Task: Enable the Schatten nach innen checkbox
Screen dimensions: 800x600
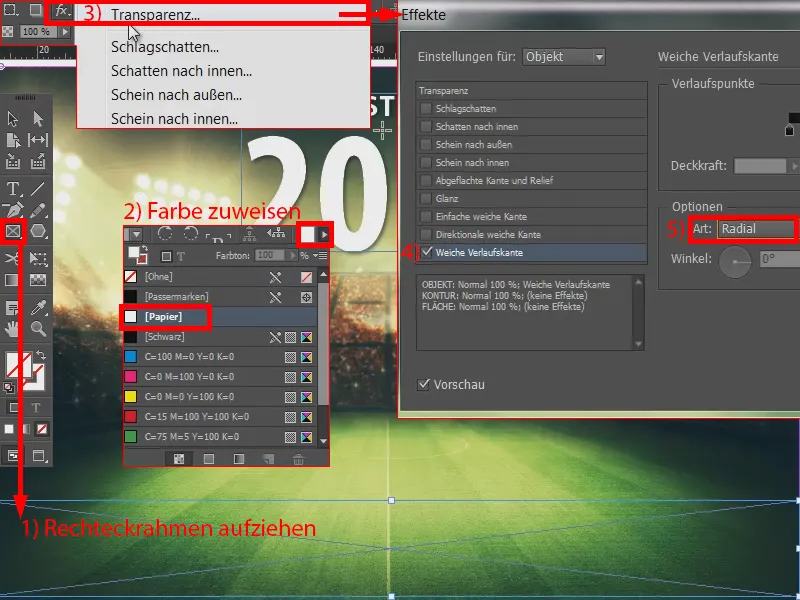Action: 426,127
